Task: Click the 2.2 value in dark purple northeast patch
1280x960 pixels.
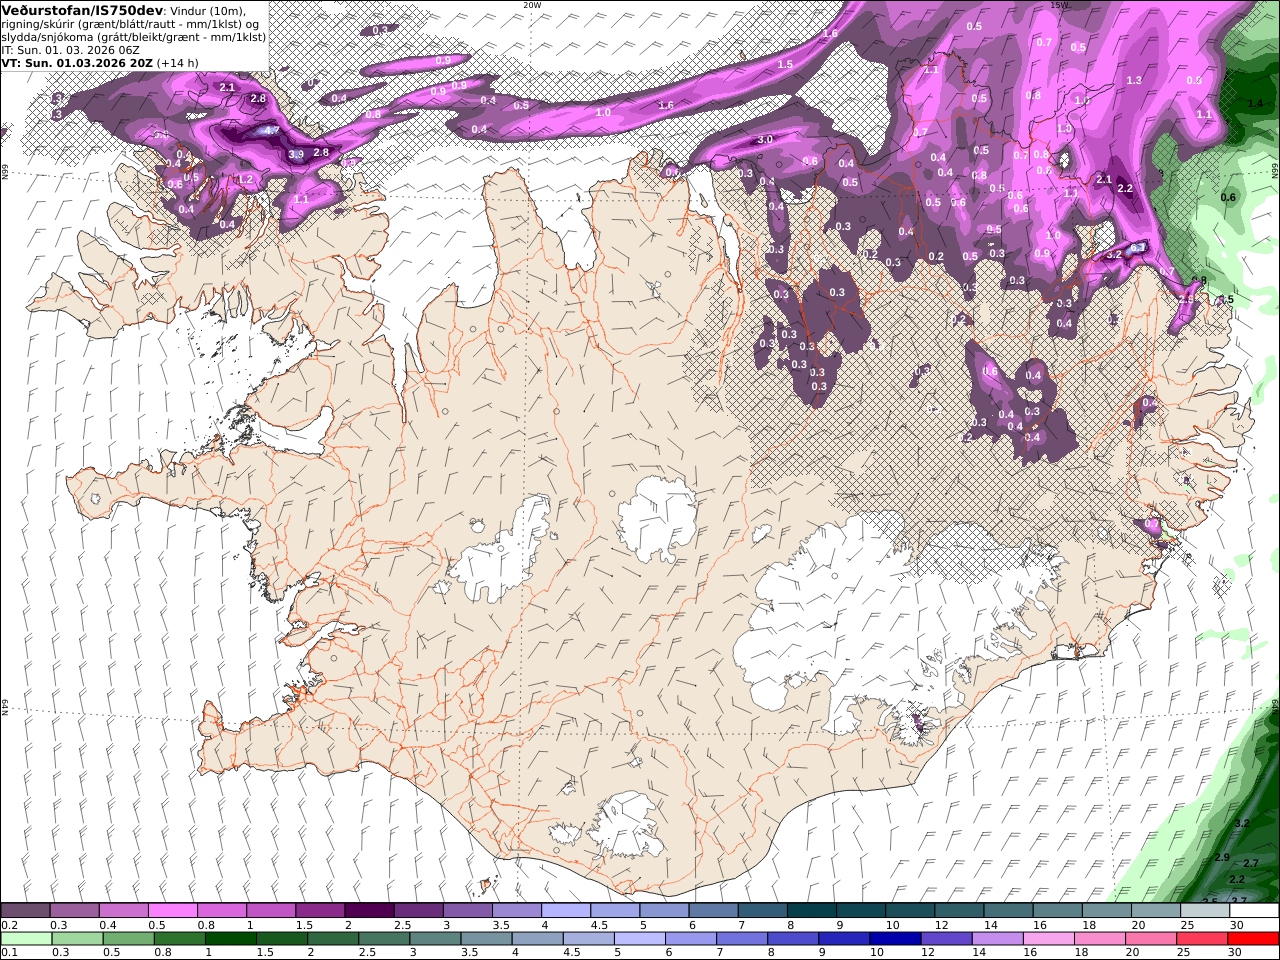Action: pos(1125,188)
